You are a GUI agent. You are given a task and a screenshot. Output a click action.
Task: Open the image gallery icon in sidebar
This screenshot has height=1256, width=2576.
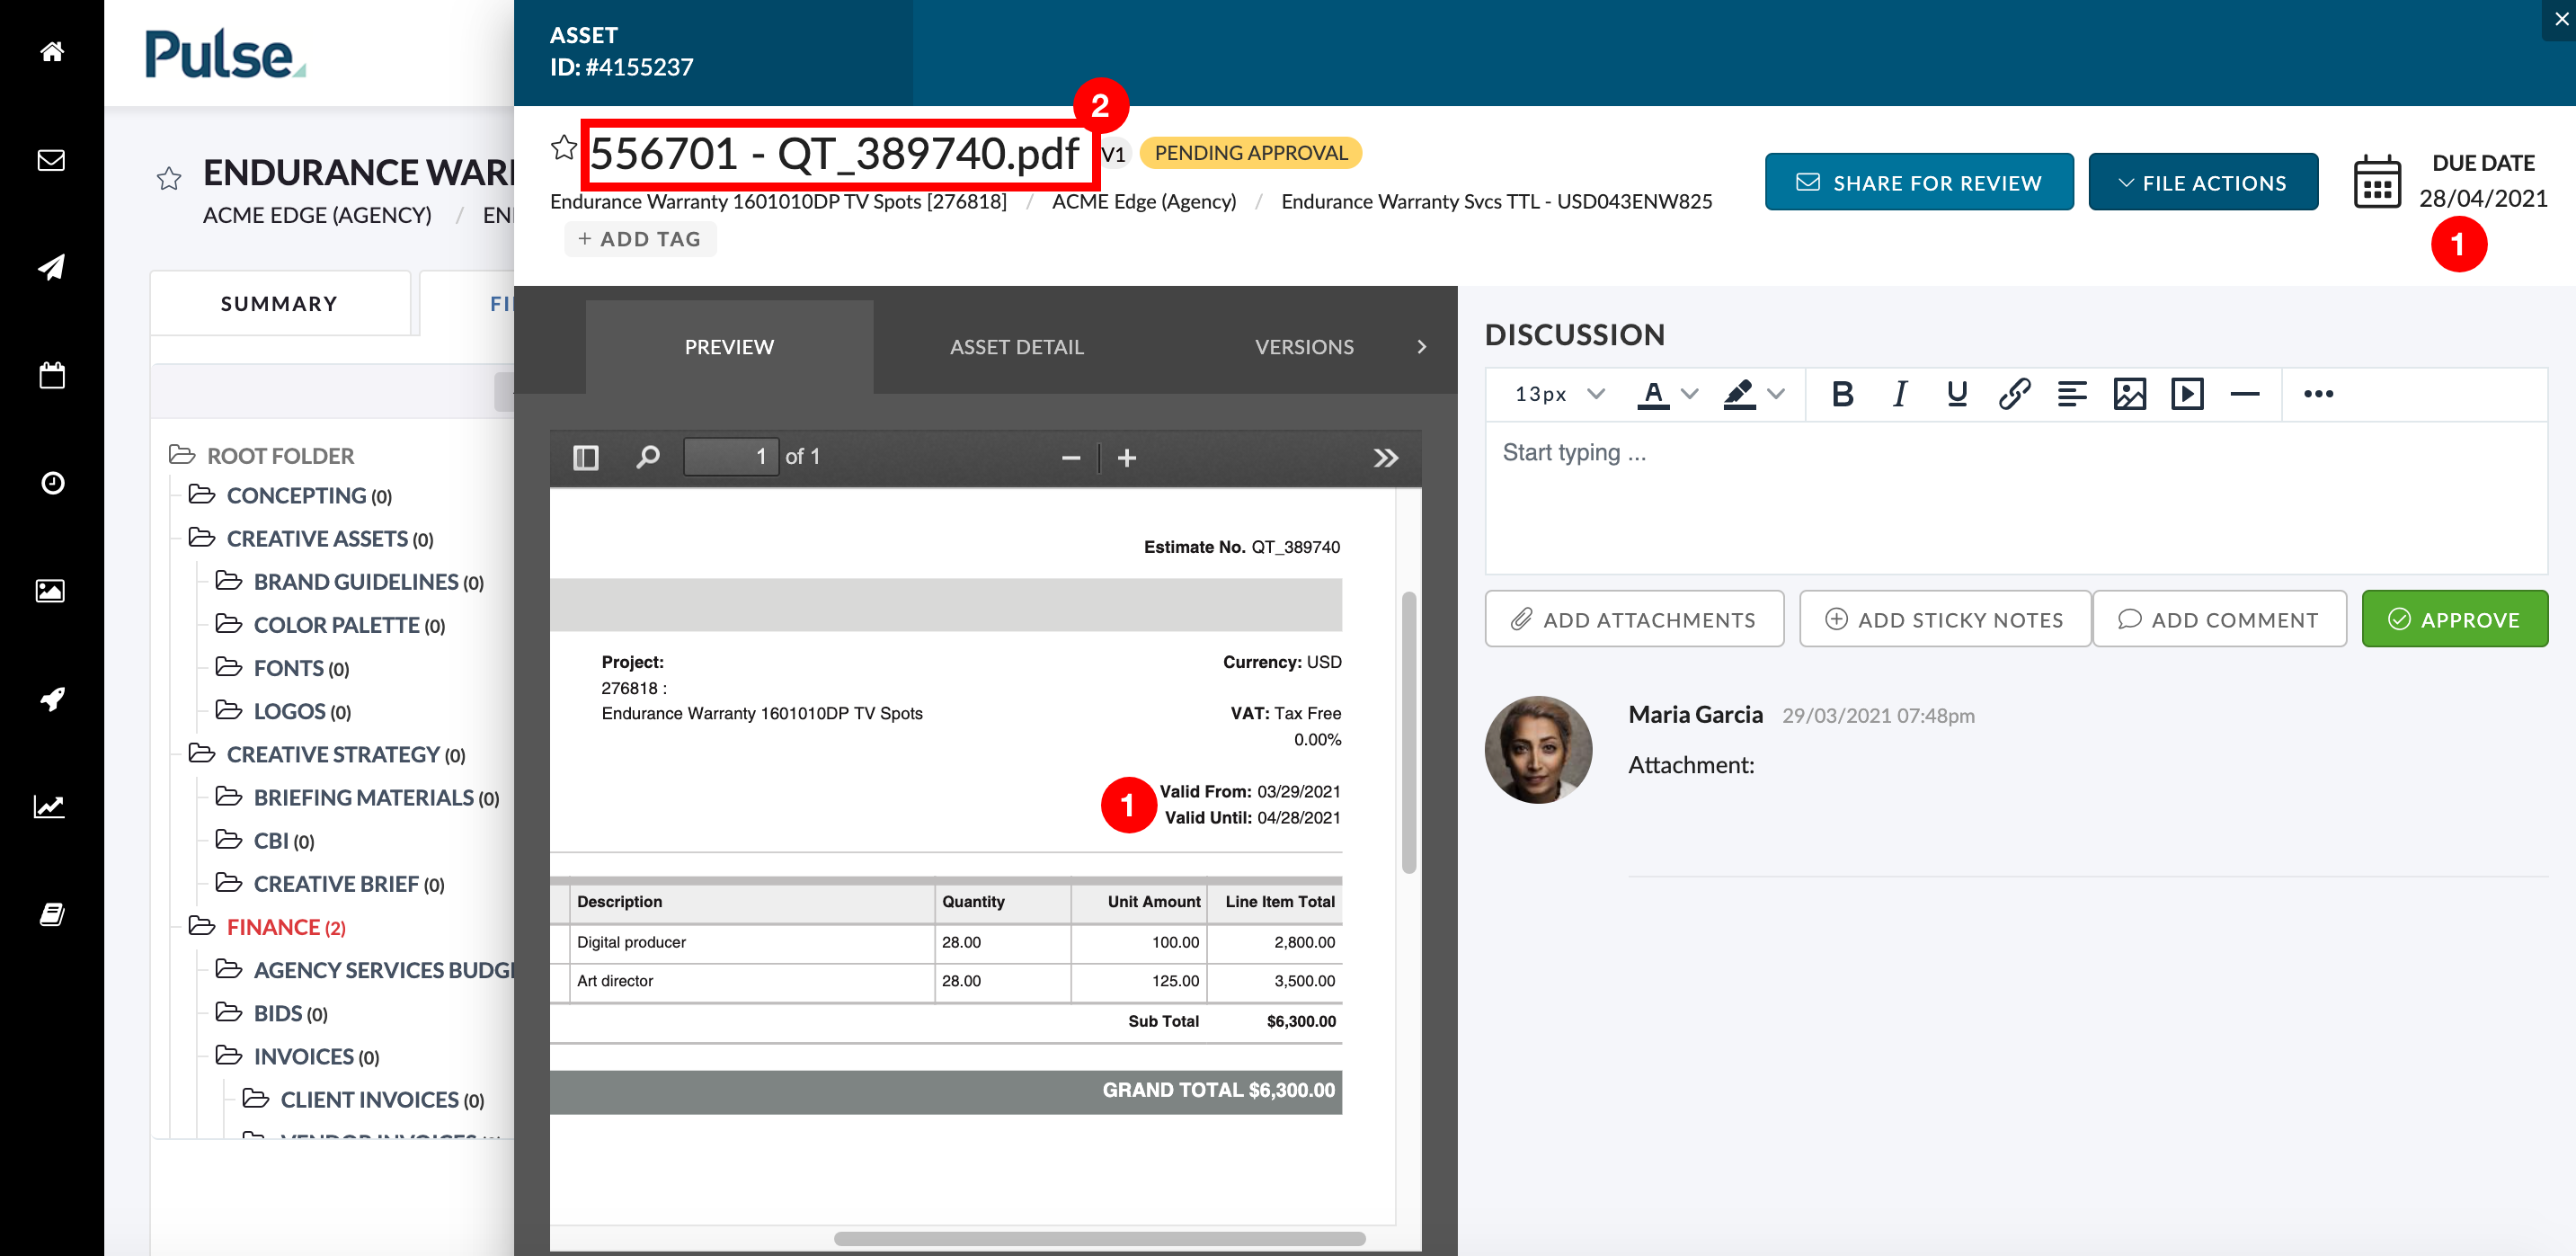pos(52,591)
